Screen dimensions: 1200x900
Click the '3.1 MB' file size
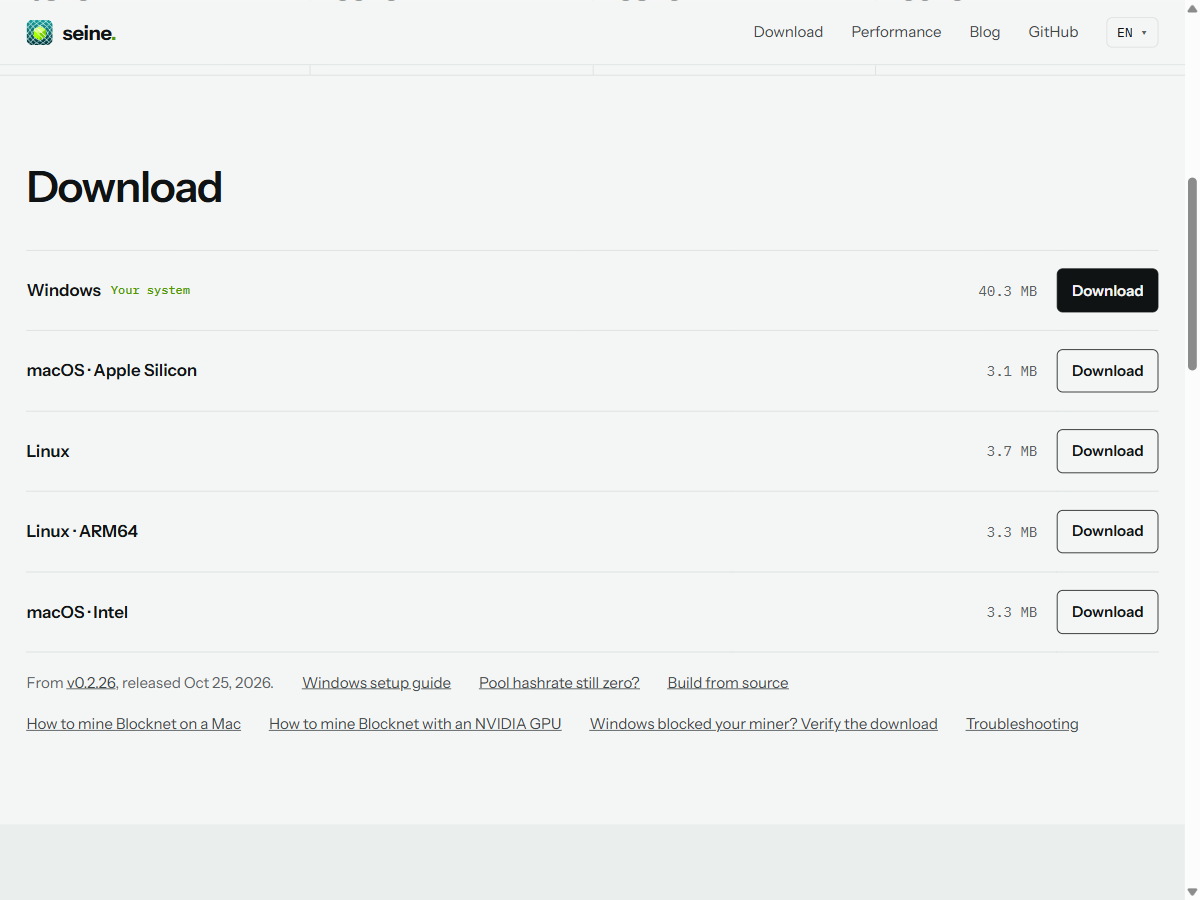pos(1011,371)
